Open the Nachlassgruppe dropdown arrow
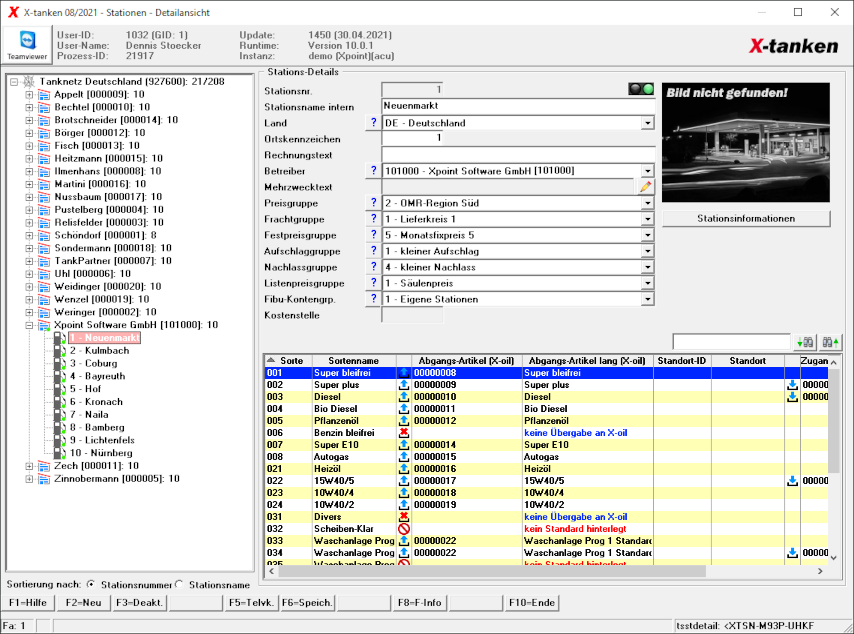 [647, 267]
